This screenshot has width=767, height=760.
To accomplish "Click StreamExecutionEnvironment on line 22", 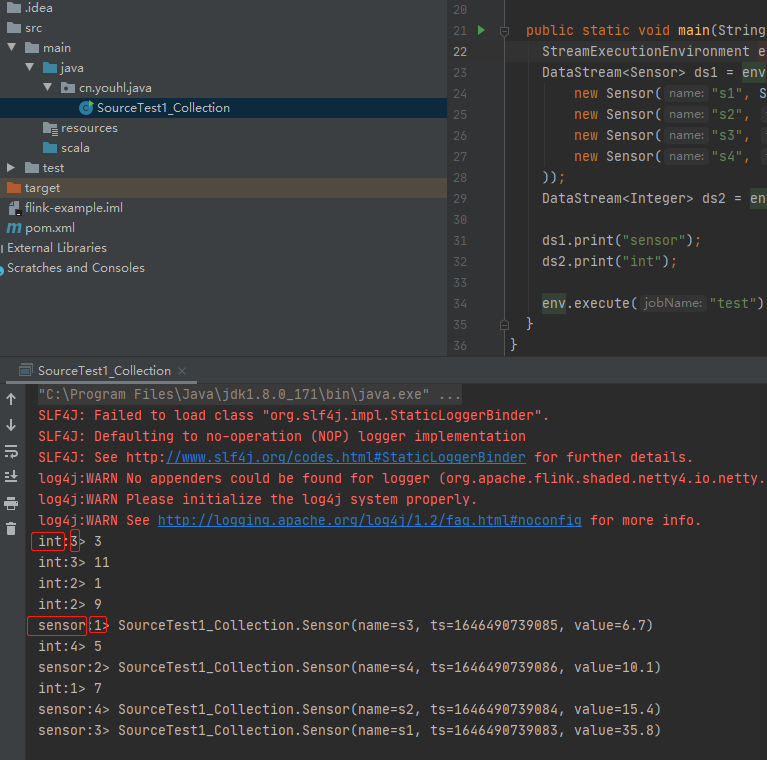I will click(645, 51).
